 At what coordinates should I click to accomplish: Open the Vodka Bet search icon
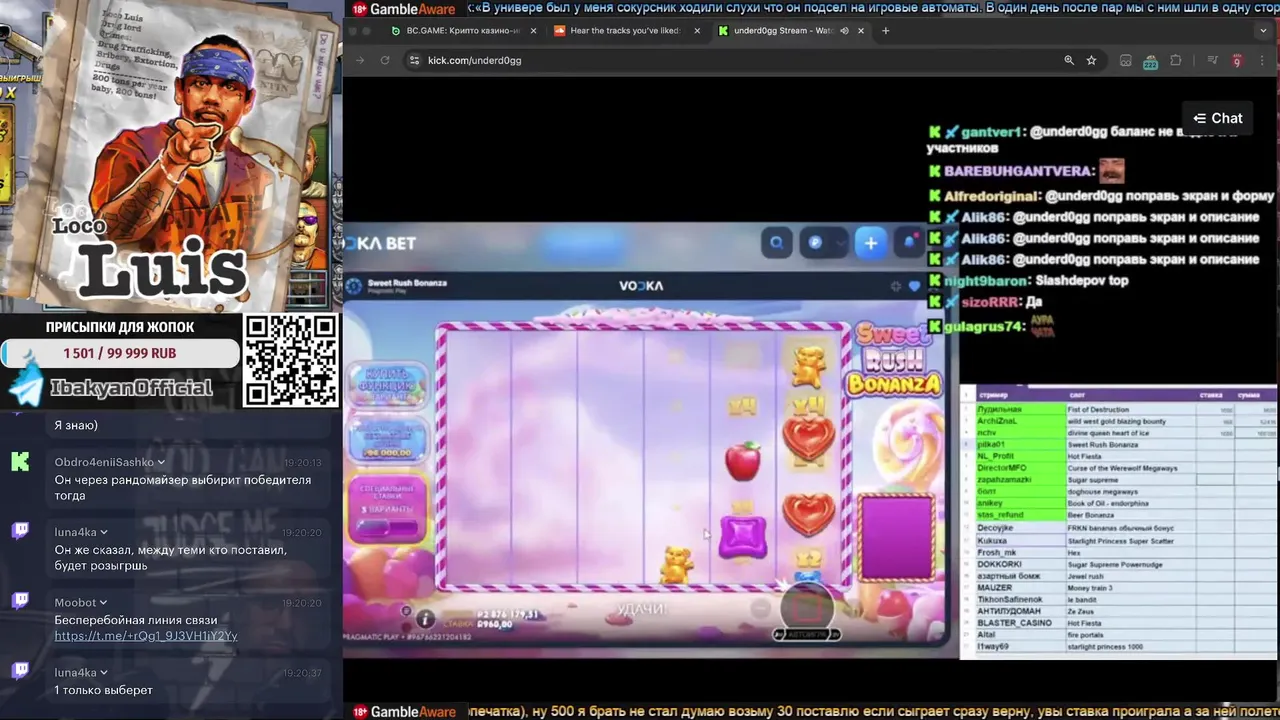pyautogui.click(x=776, y=243)
